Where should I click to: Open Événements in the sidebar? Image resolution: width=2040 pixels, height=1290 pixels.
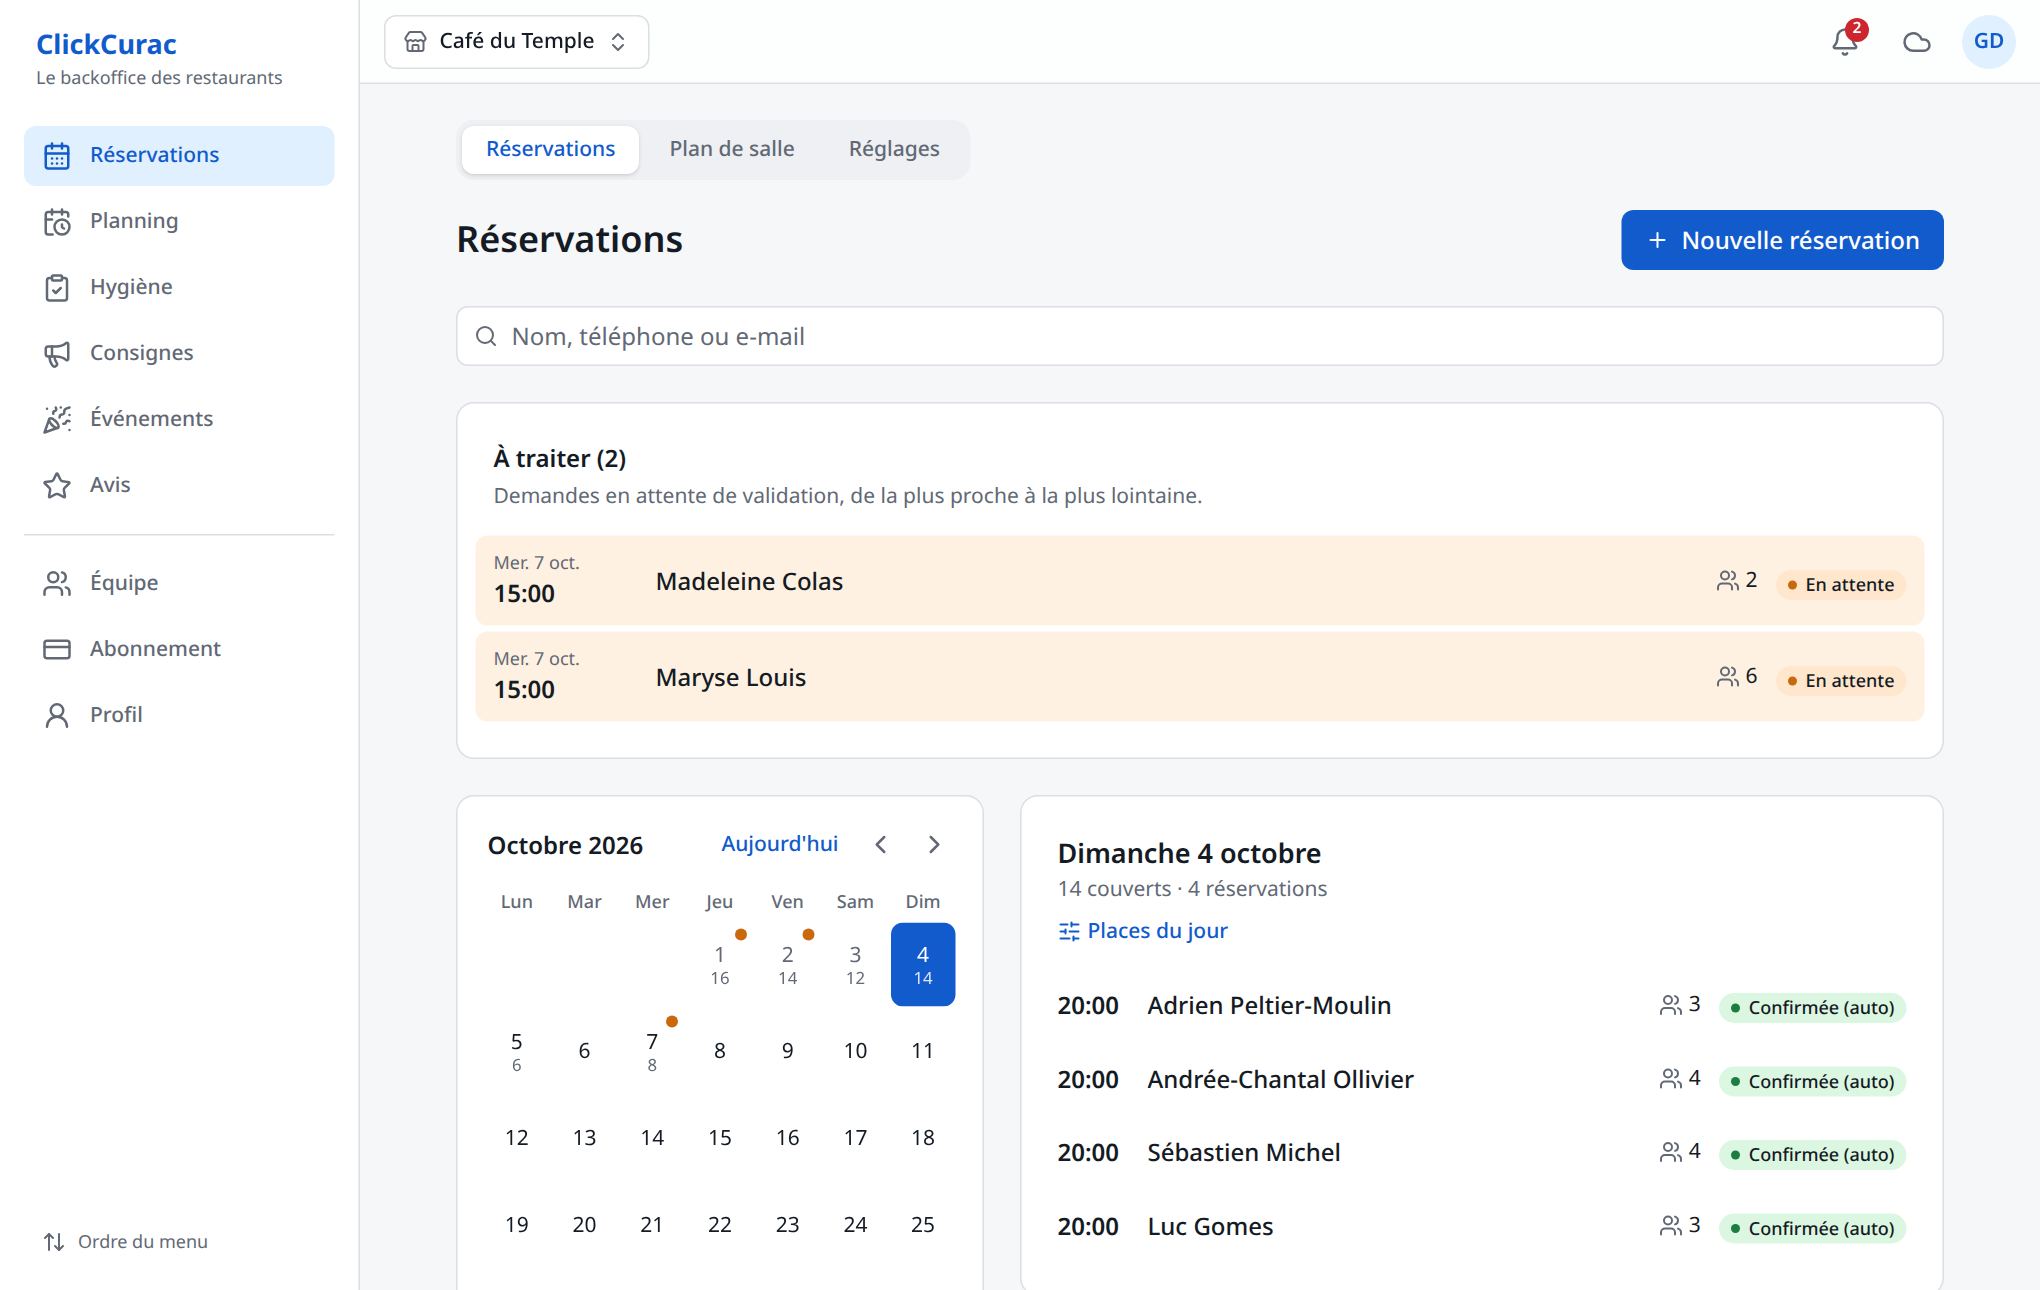click(179, 419)
